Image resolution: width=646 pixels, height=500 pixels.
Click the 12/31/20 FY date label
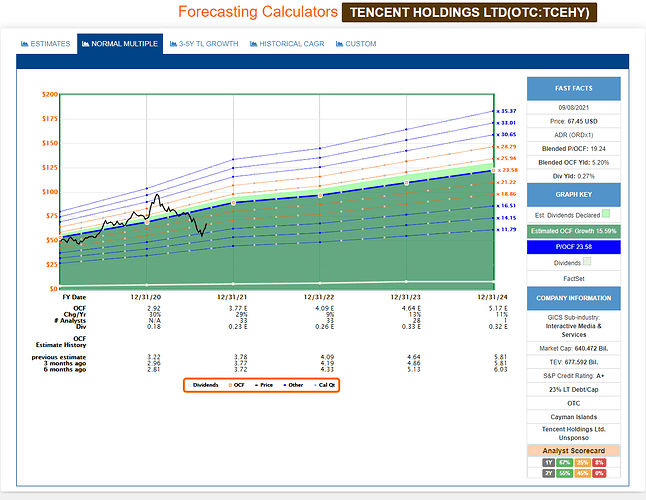point(146,297)
